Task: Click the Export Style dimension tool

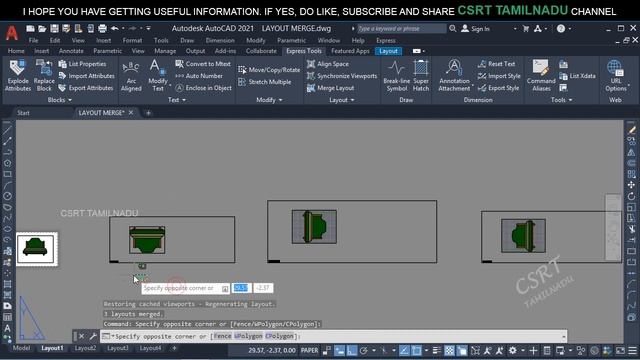Action: [499, 88]
